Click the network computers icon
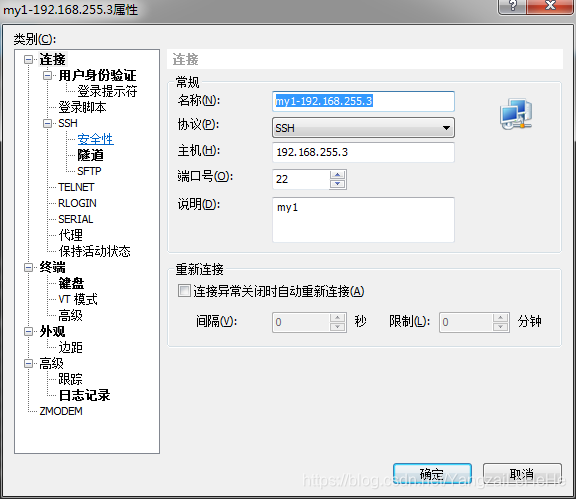 pos(516,114)
